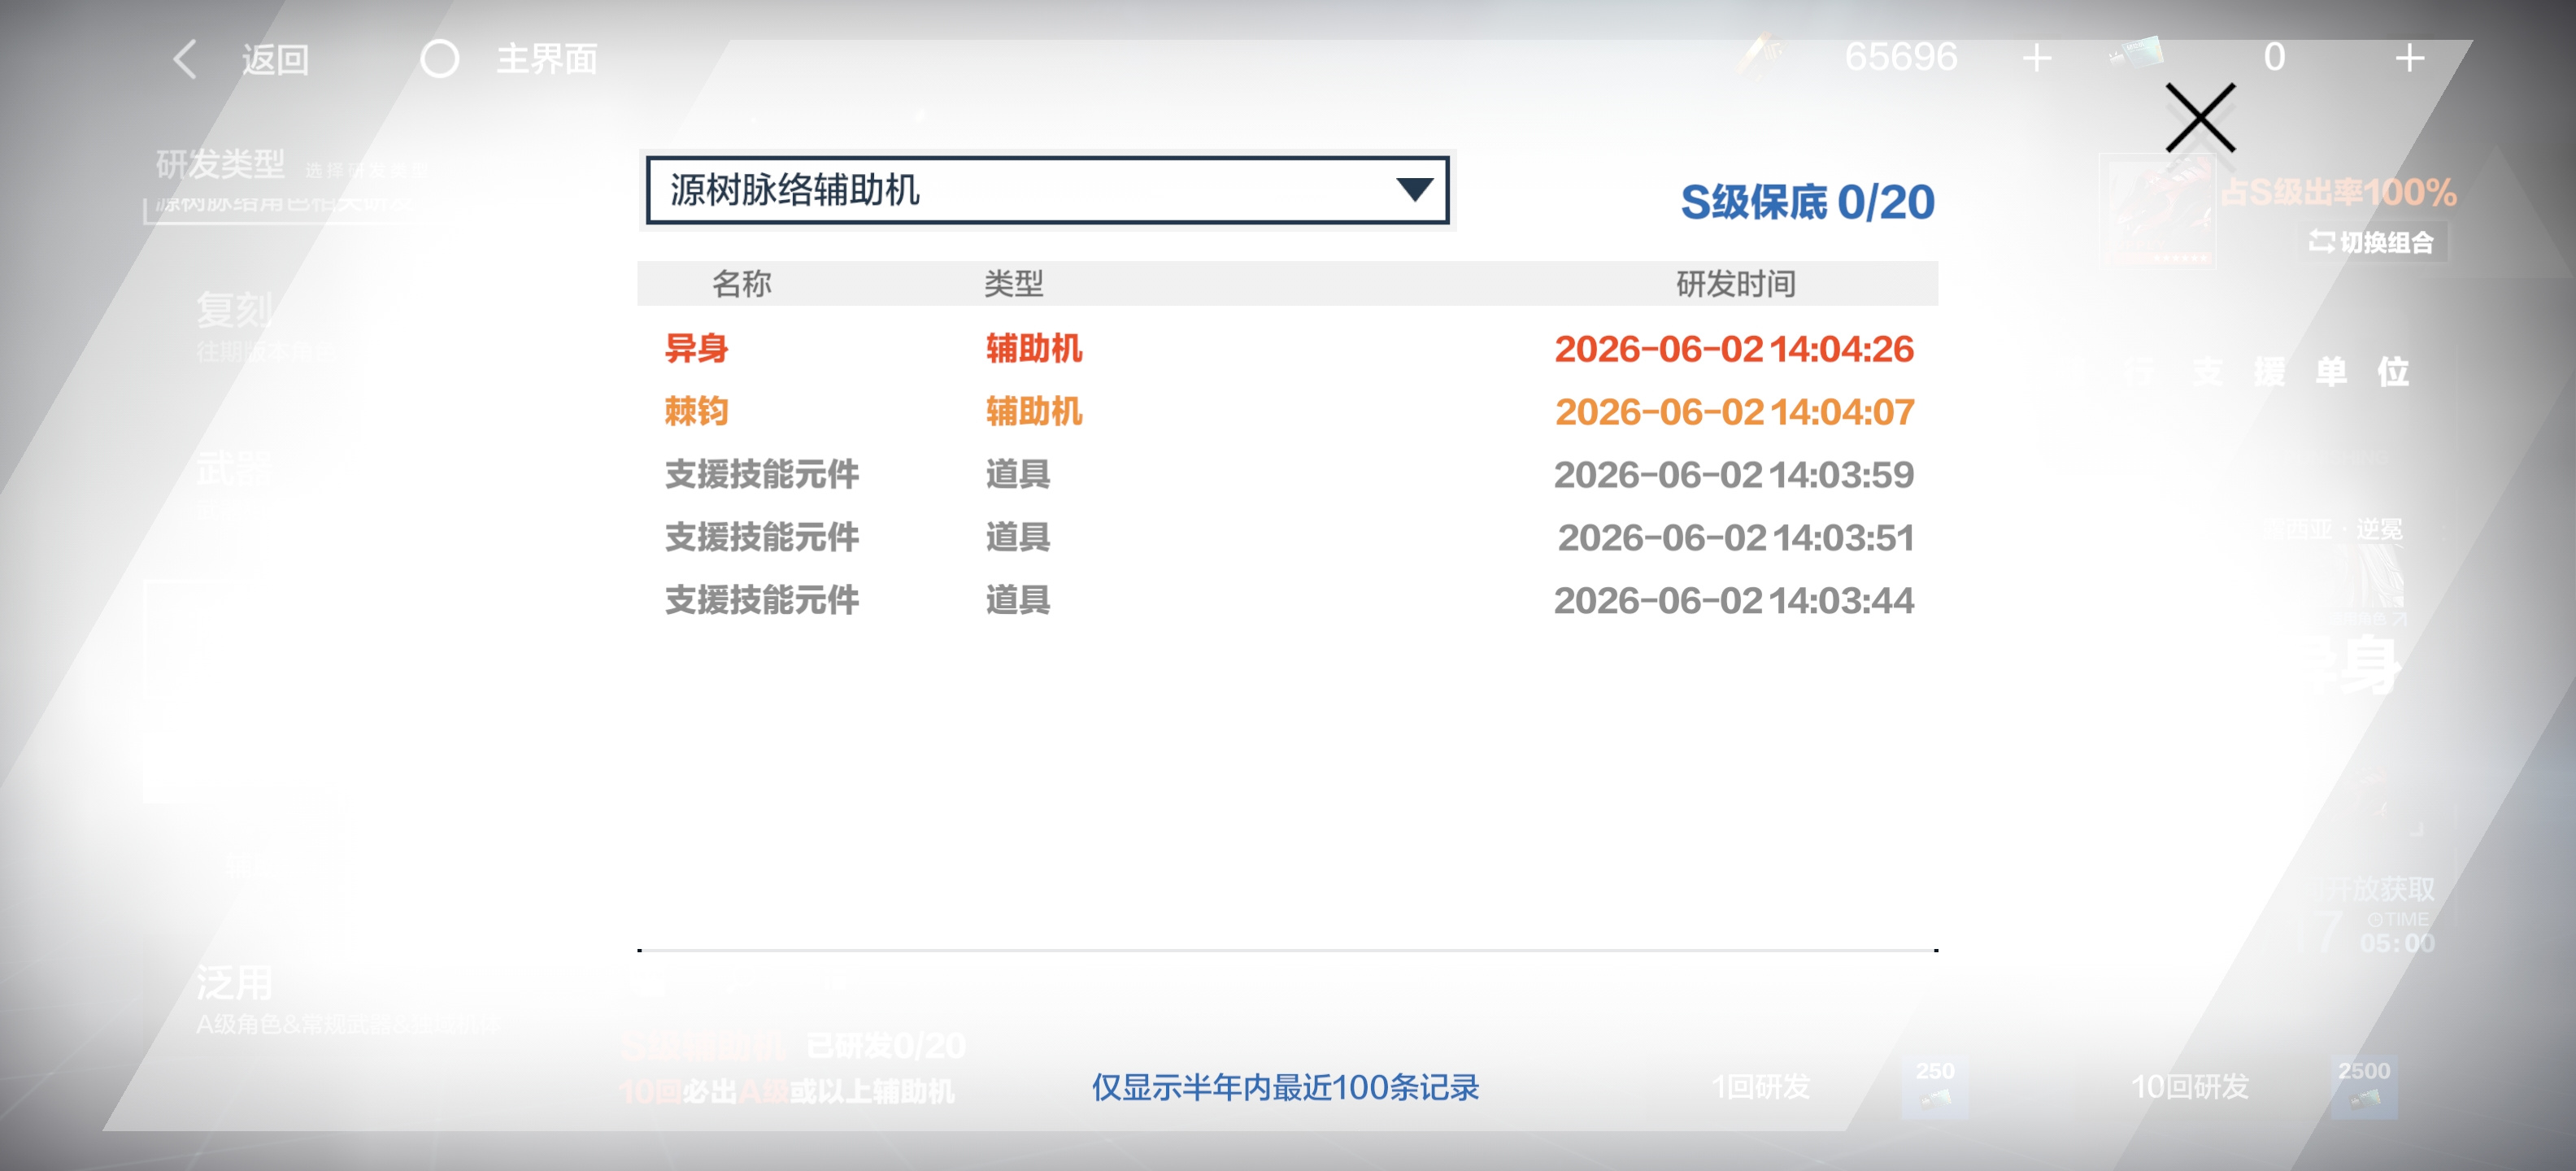2576x1171 pixels.
Task: Tap the plus beside the 0 card balance
Action: coord(2409,58)
